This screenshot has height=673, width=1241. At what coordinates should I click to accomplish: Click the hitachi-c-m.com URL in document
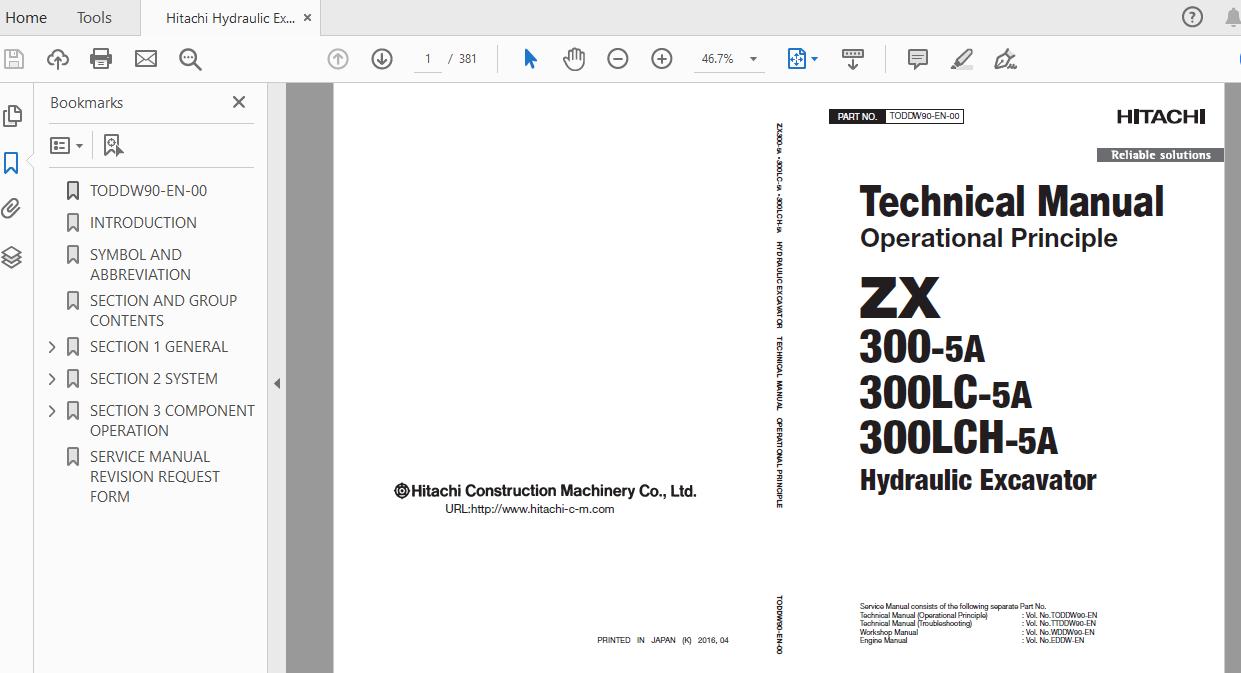coord(529,509)
